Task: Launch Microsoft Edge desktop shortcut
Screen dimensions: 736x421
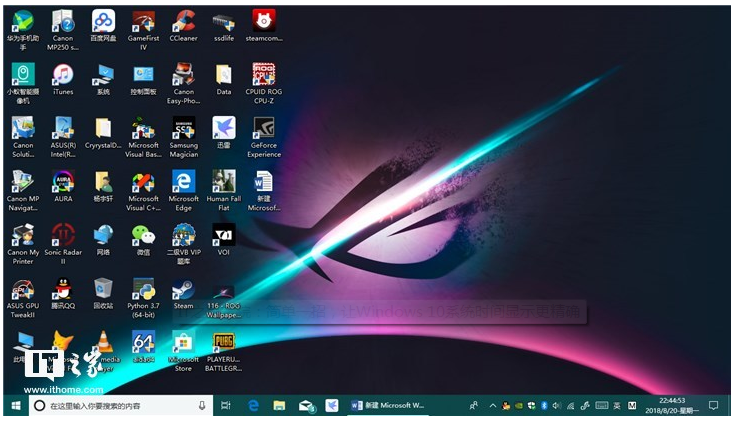Action: [x=184, y=191]
